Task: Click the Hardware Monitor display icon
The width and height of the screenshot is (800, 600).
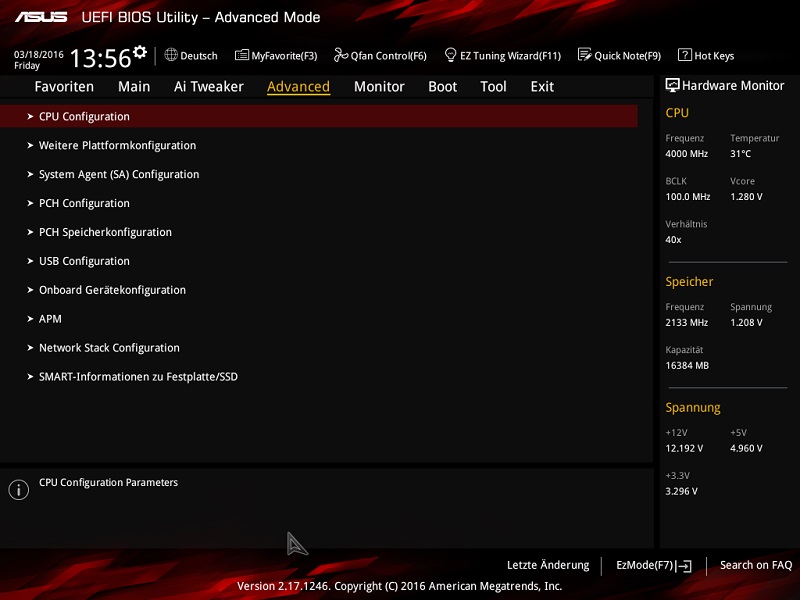Action: pos(672,85)
